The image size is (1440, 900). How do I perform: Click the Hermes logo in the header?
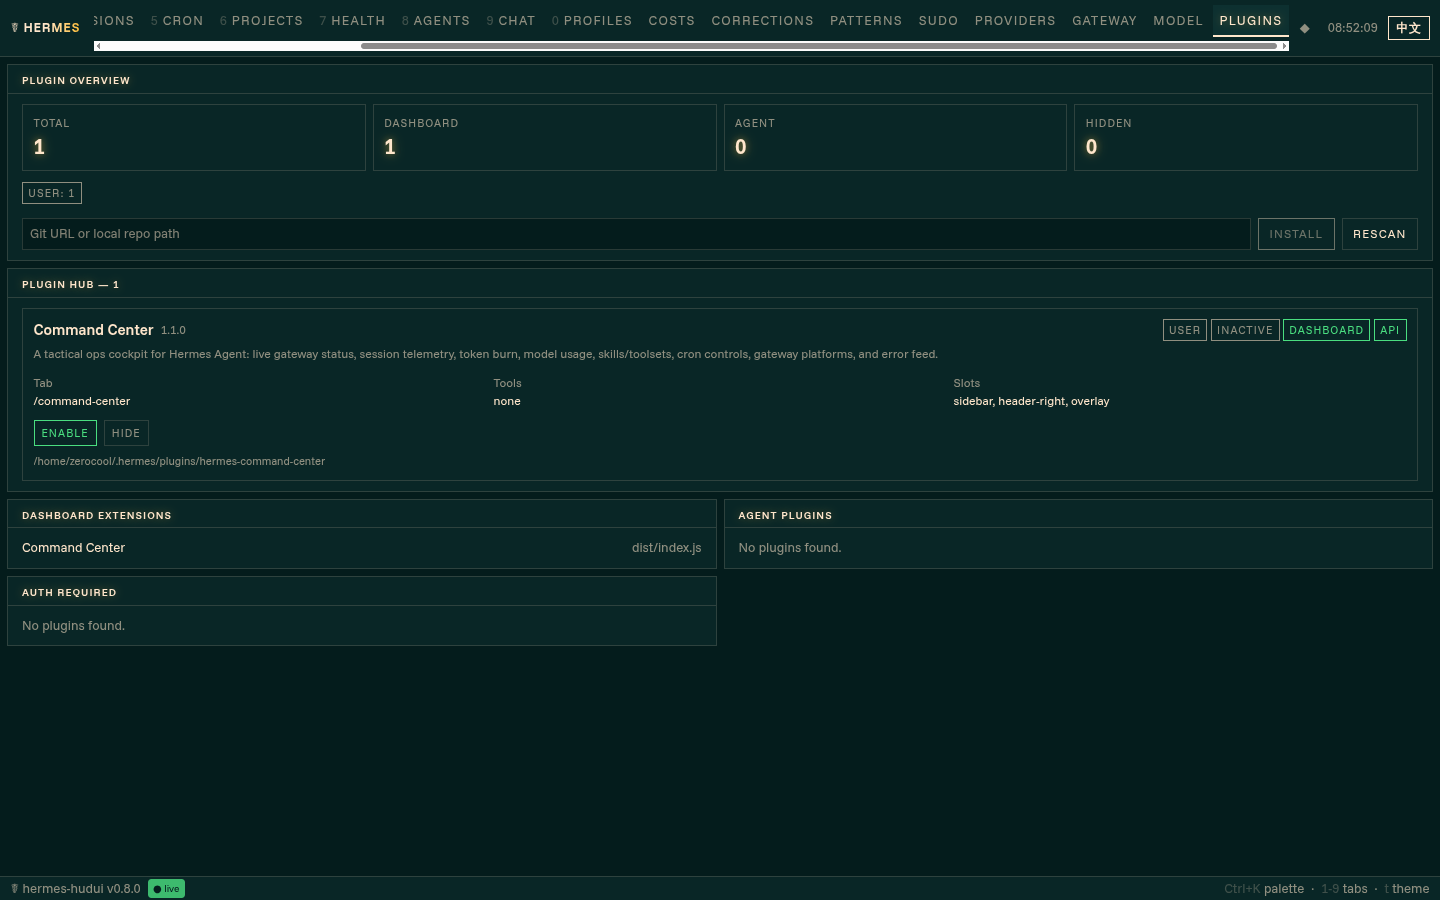45,28
